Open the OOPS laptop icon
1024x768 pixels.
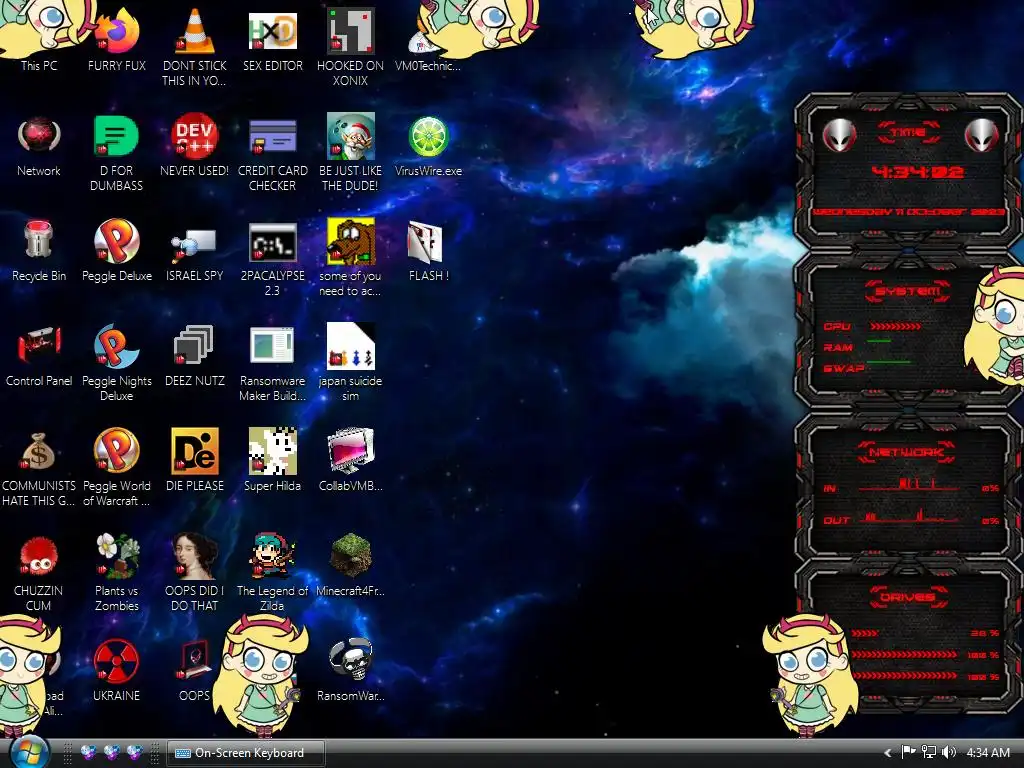[x=195, y=661]
